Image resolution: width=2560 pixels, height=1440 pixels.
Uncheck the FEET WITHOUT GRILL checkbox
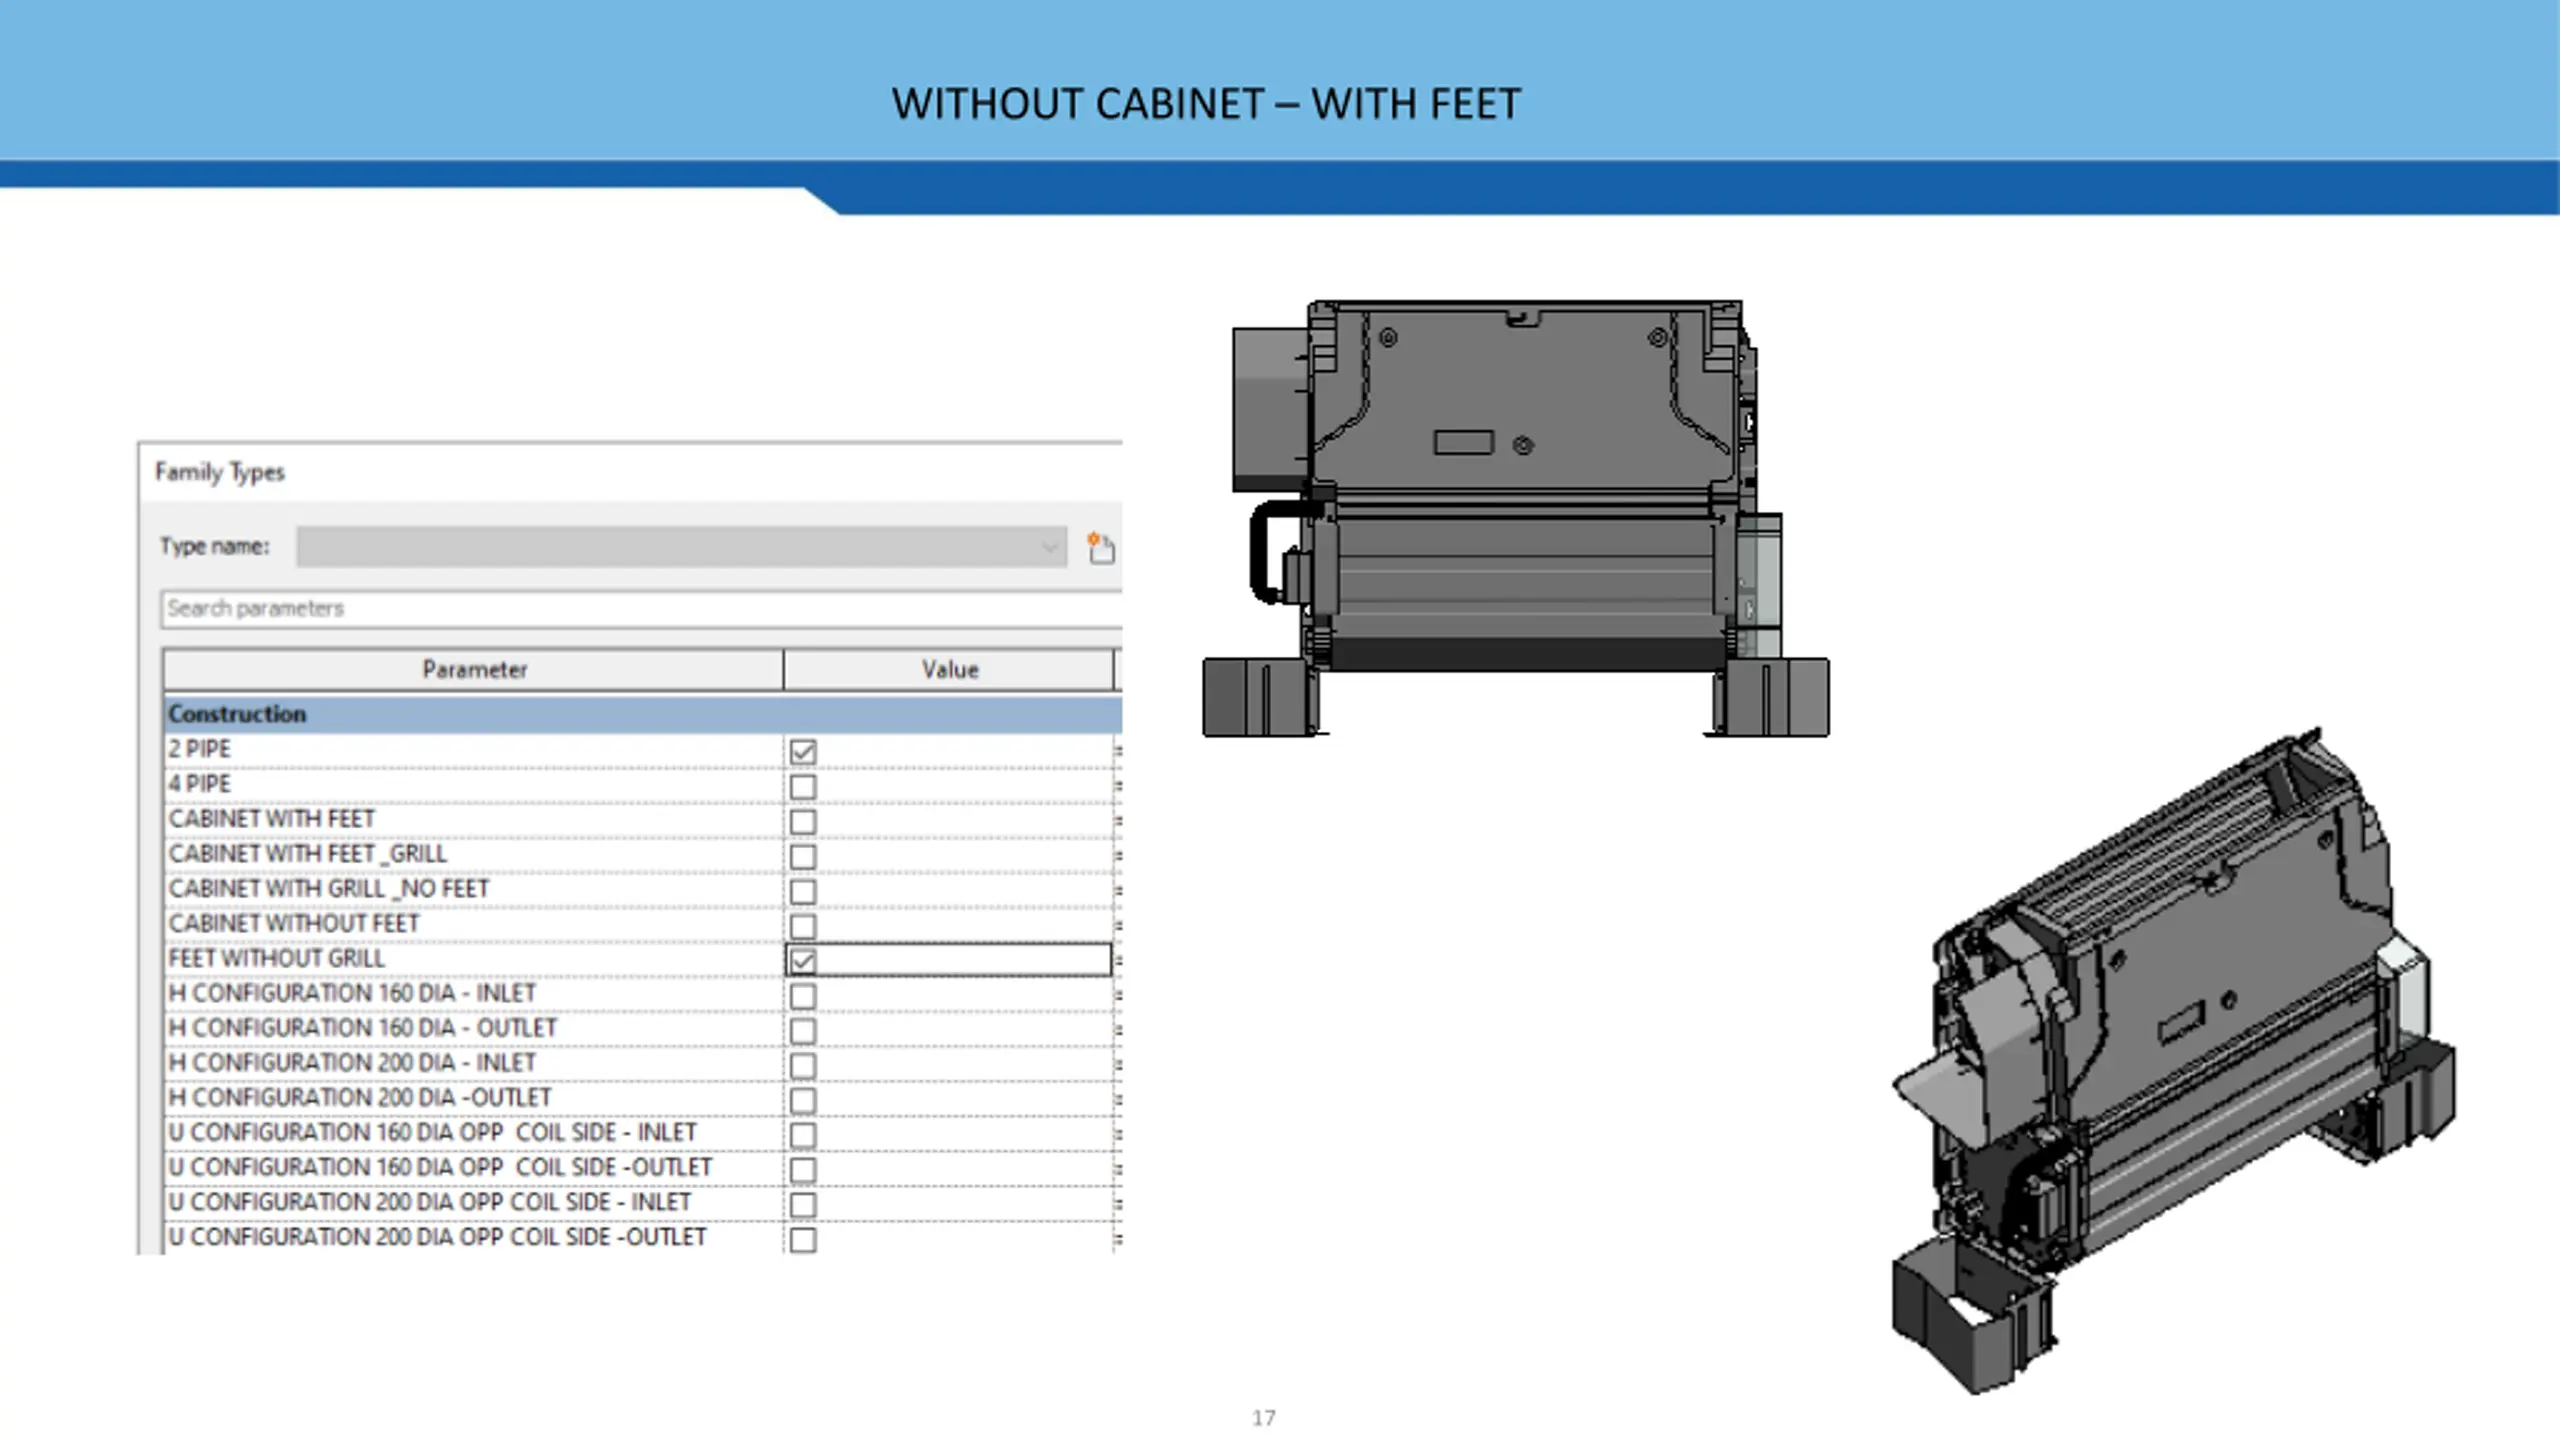pyautogui.click(x=803, y=961)
